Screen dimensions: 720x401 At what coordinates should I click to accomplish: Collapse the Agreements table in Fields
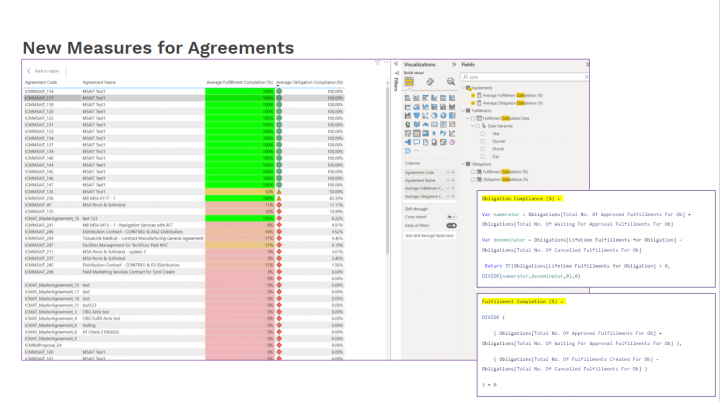(463, 88)
